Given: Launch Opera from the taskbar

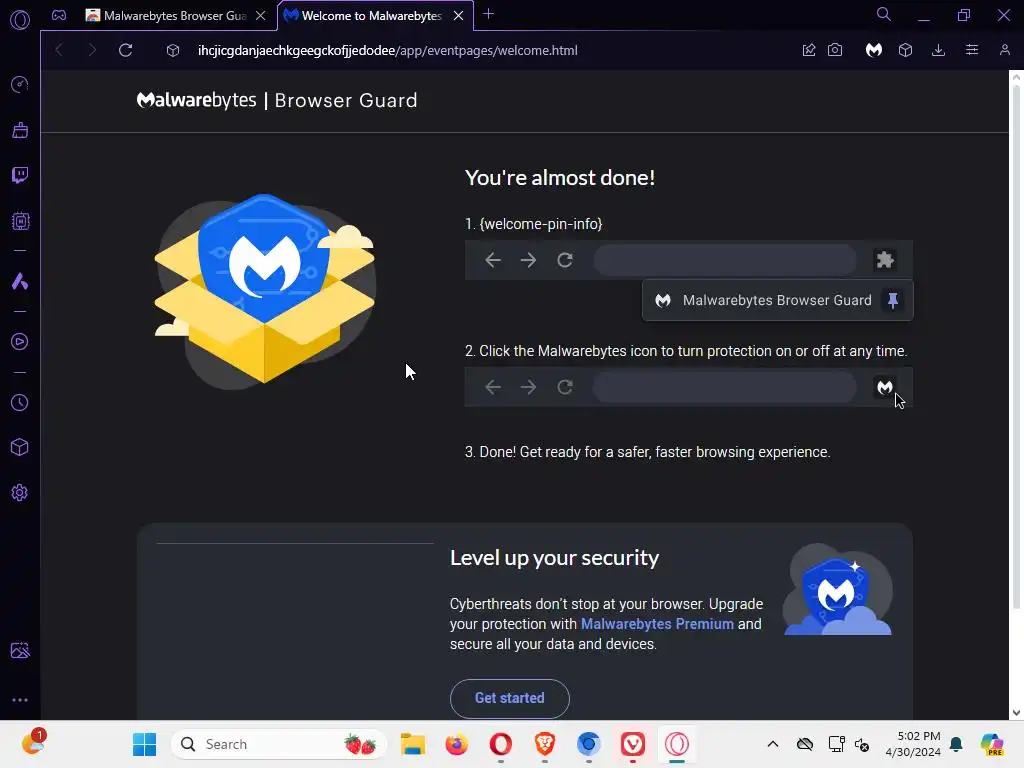Looking at the screenshot, I should [x=500, y=744].
